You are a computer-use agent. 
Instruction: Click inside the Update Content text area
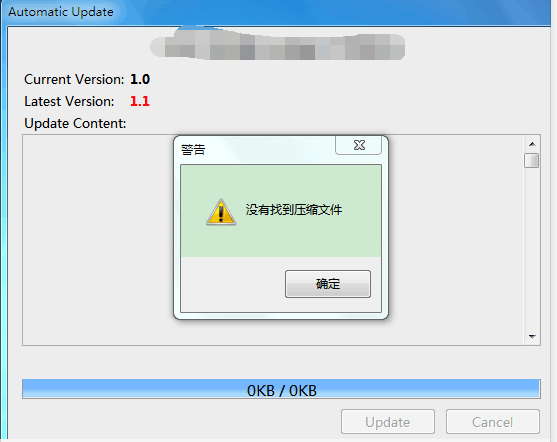98,240
